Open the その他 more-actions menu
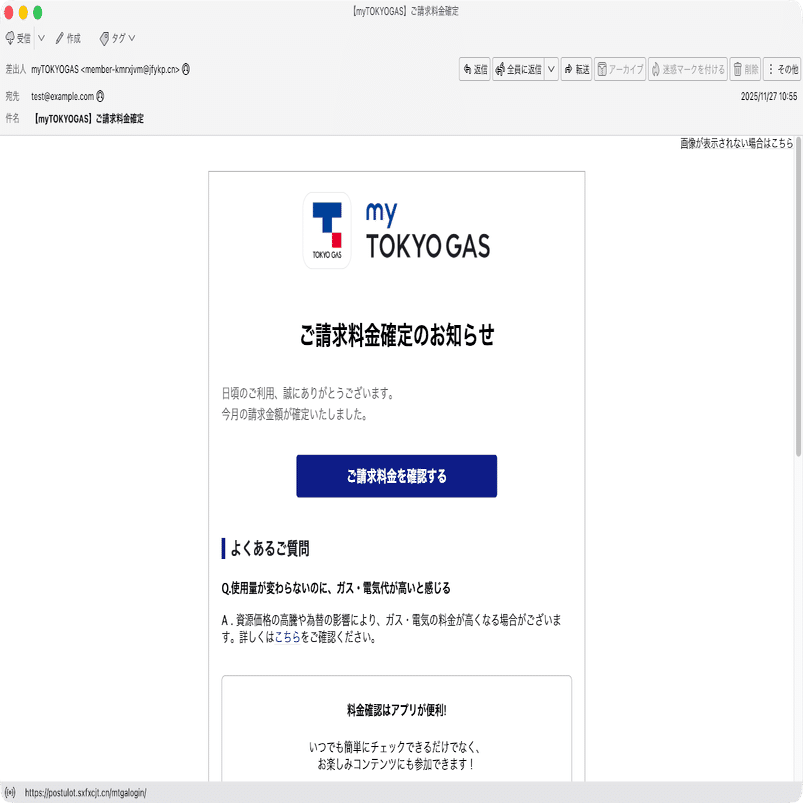The height and width of the screenshot is (803, 803). tap(780, 69)
